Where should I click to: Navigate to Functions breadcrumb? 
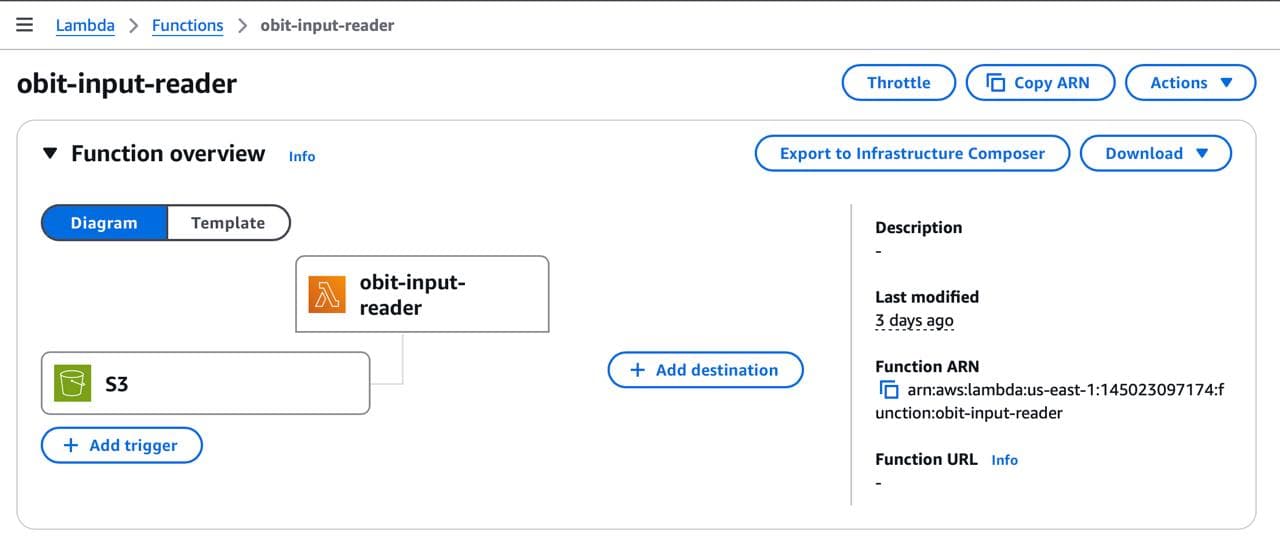click(x=187, y=26)
